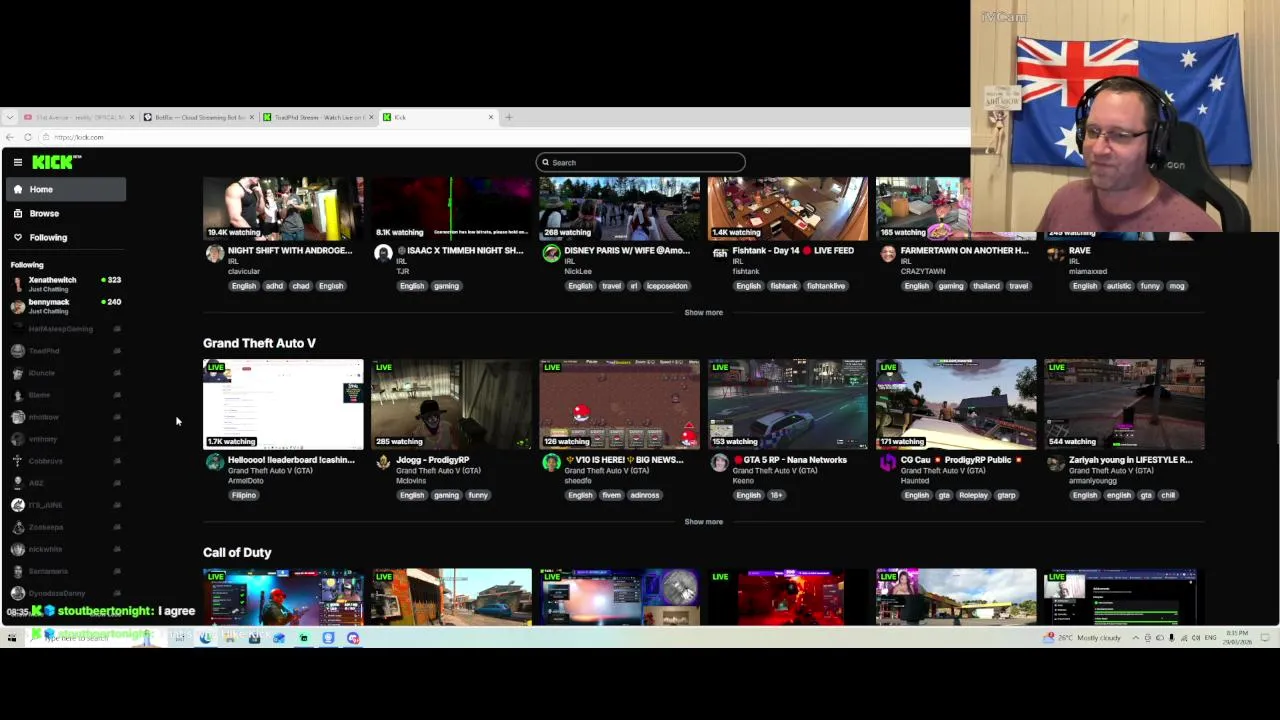
Task: Switch to the Botflix Cloud Streaming tab
Action: tap(198, 117)
